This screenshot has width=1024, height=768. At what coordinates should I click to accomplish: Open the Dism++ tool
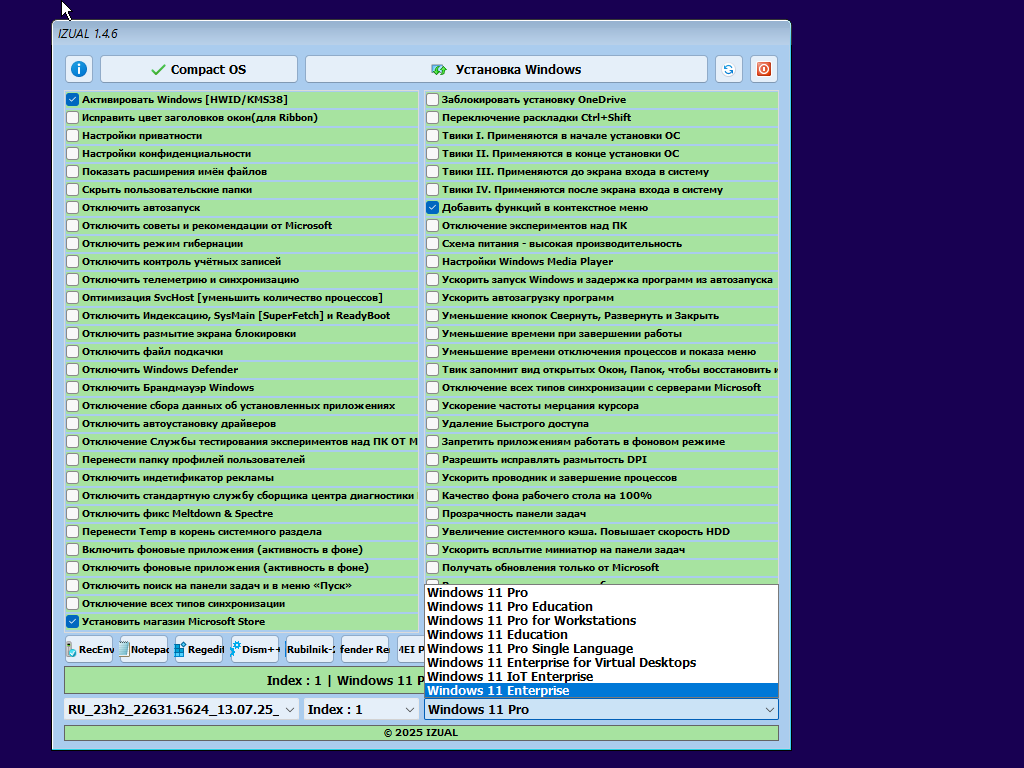255,649
